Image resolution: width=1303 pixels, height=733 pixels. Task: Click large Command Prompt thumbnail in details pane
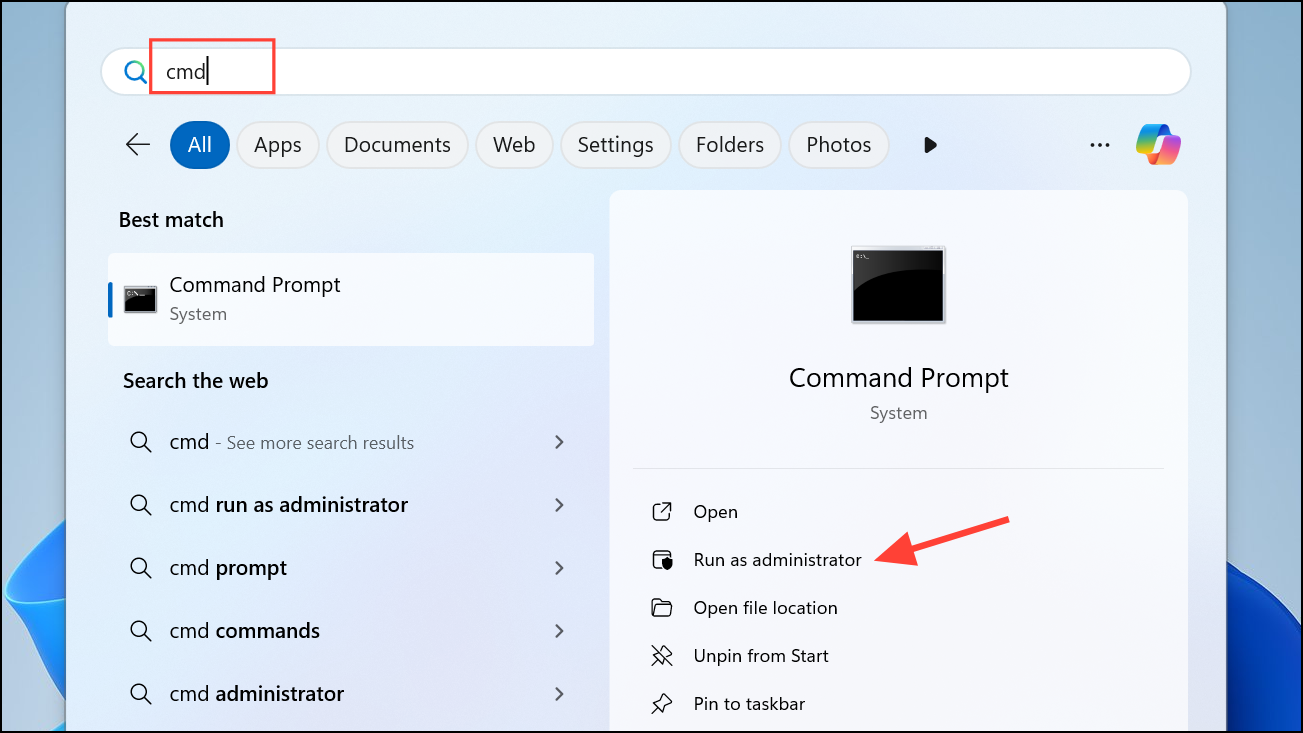[x=898, y=284]
